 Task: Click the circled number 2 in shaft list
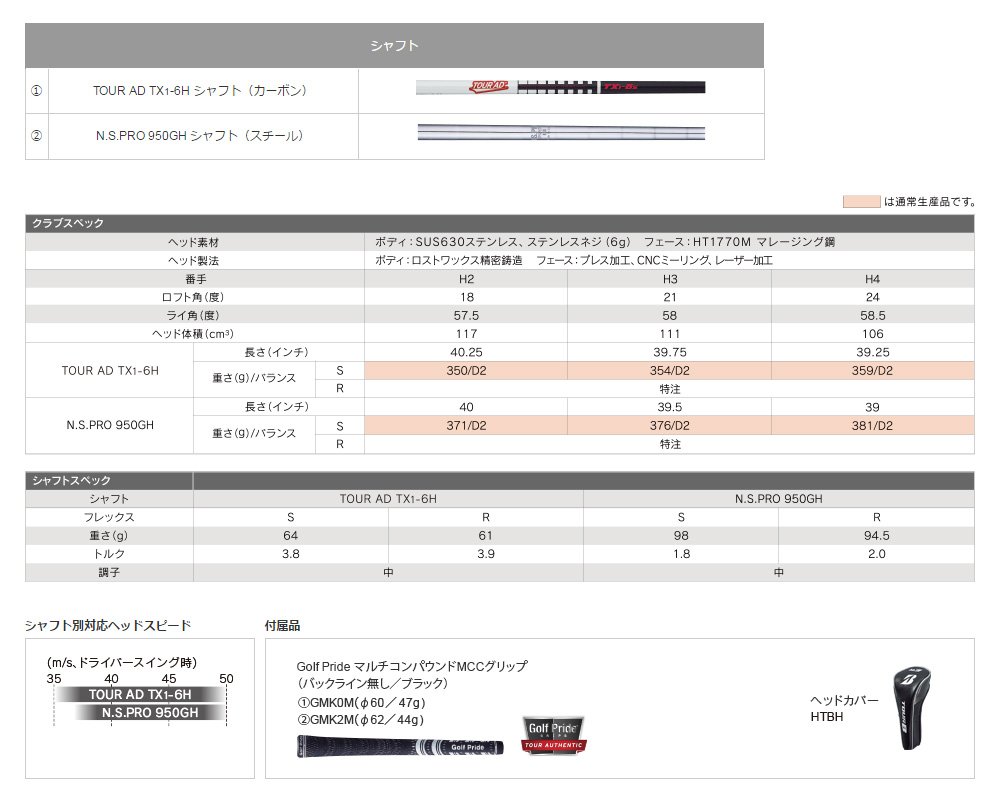[36, 135]
